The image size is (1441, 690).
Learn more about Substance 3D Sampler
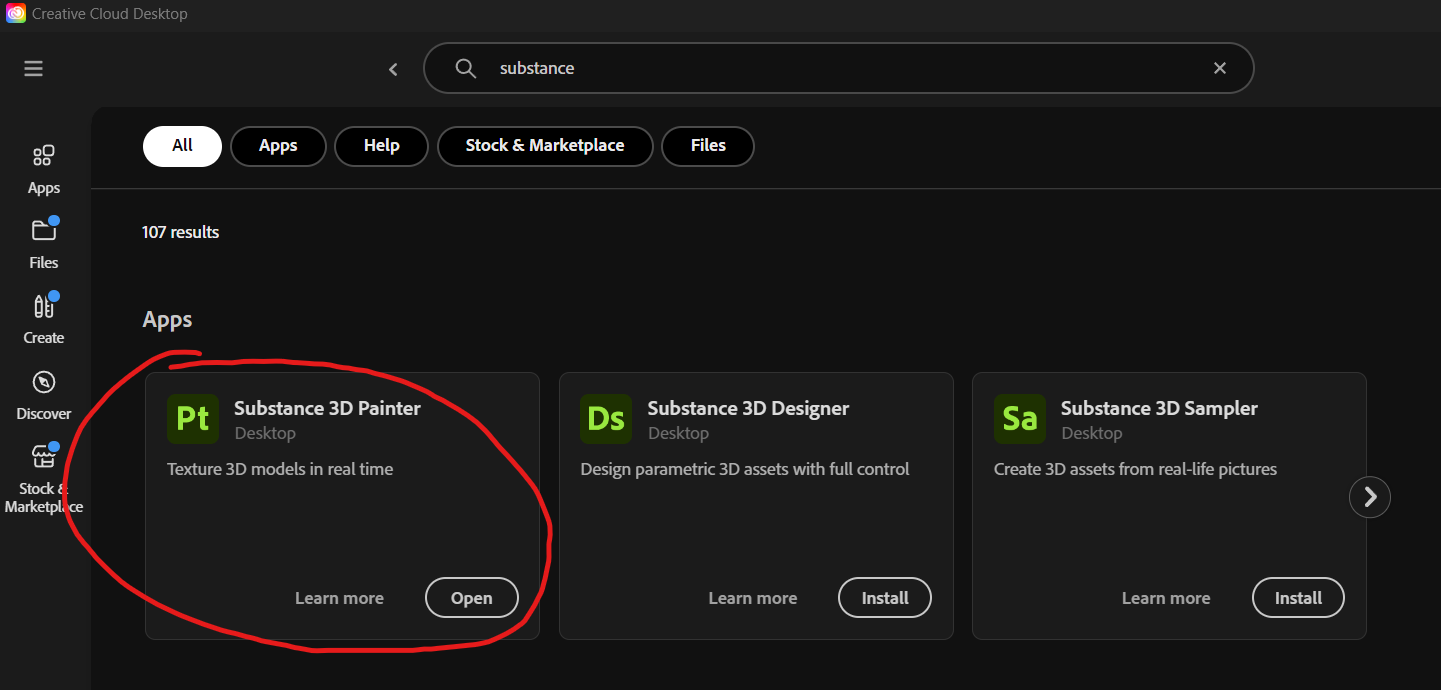click(1166, 598)
